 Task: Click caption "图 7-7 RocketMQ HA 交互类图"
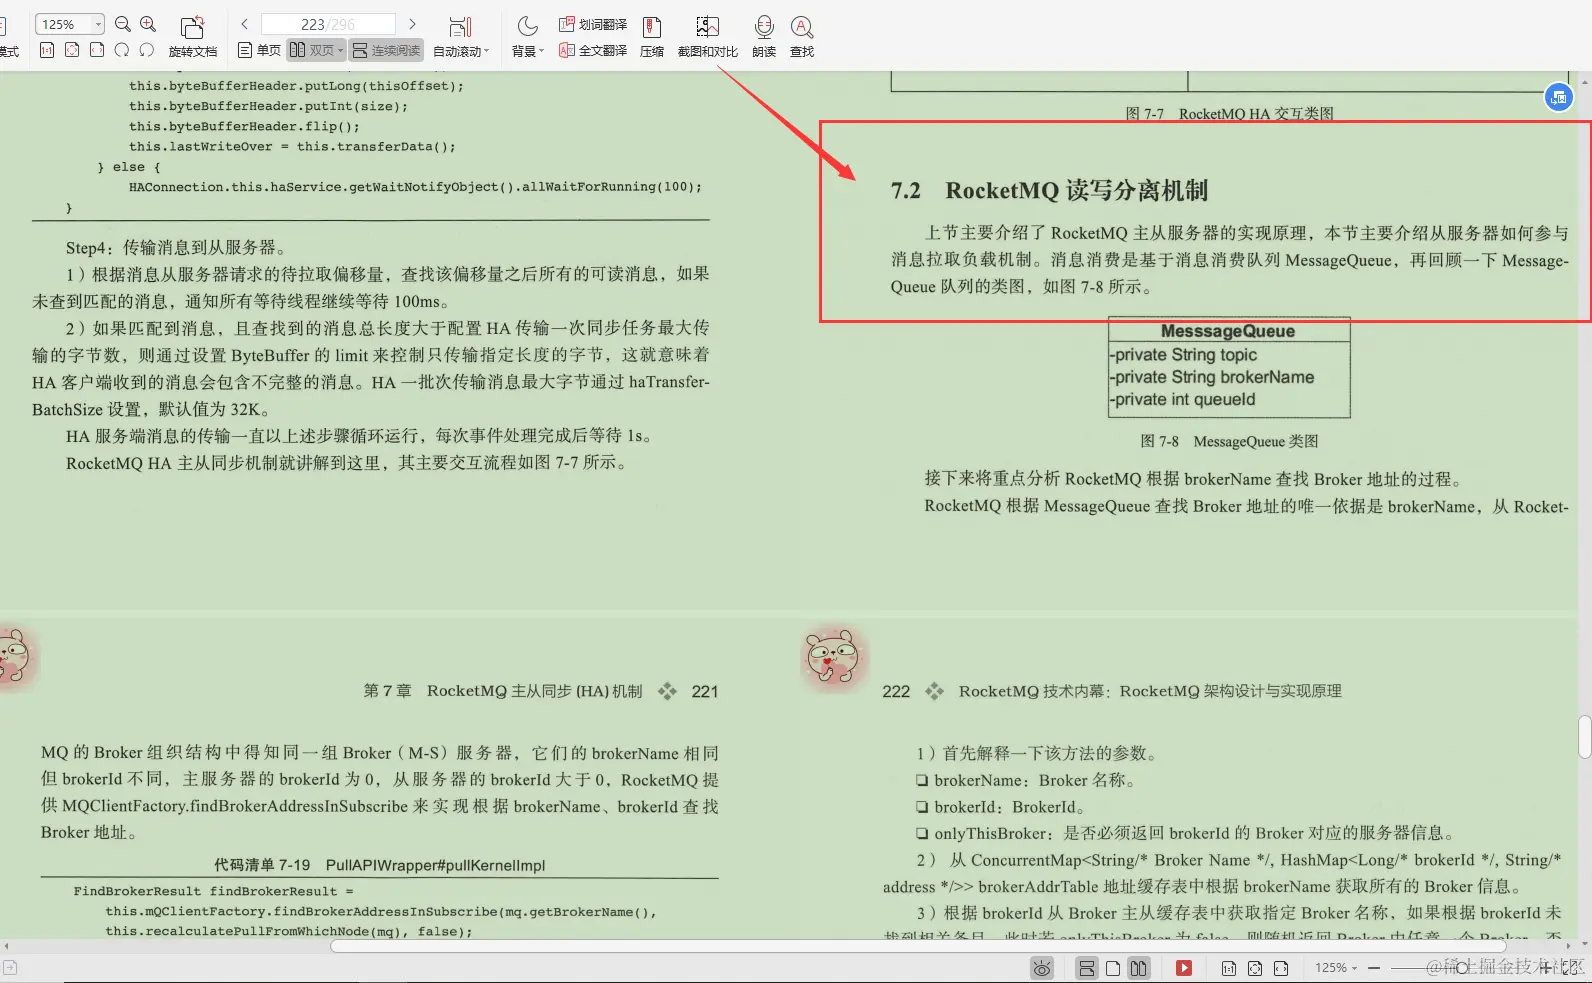1229,114
